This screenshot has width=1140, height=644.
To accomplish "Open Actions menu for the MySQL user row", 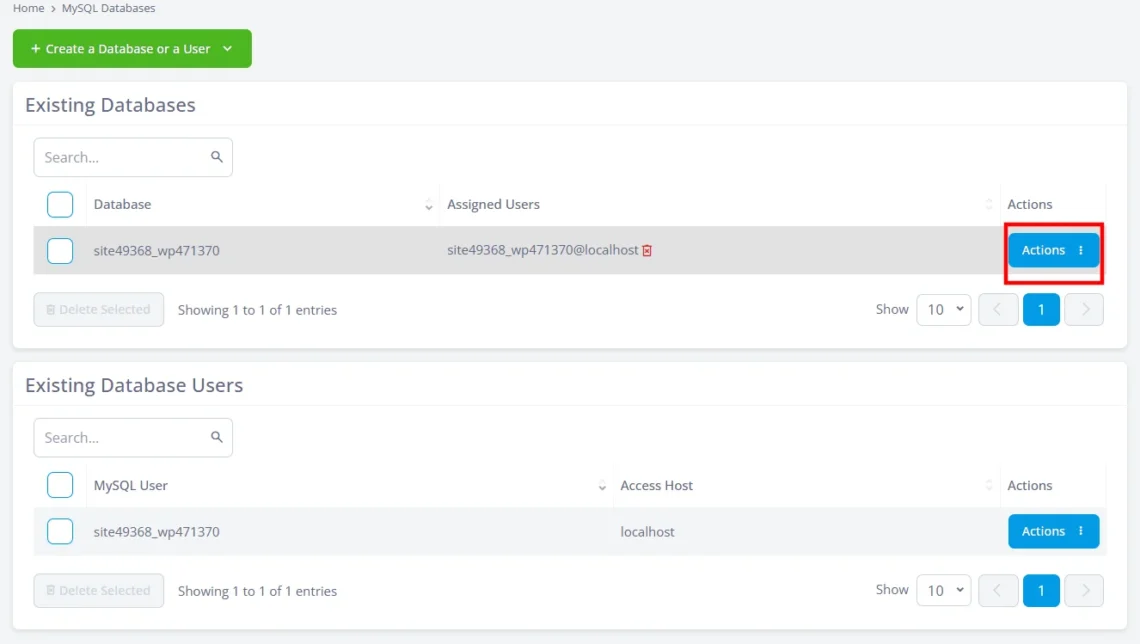I will (1053, 532).
